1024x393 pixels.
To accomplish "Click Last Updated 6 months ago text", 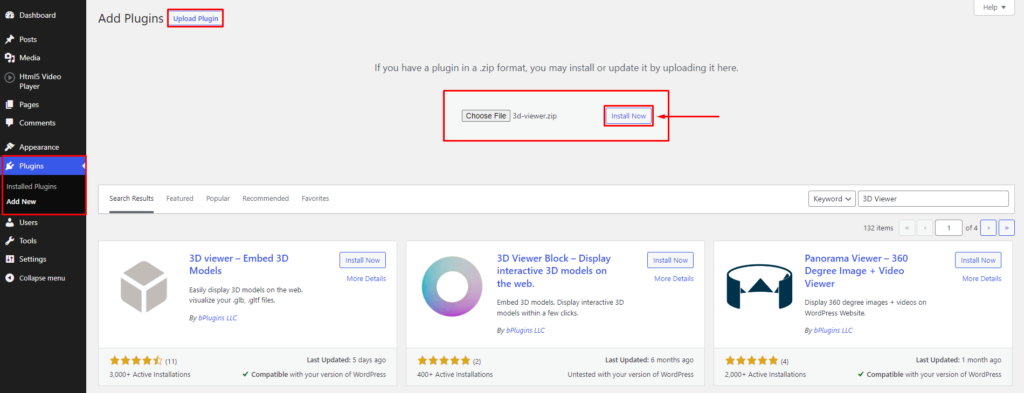I will click(649, 360).
